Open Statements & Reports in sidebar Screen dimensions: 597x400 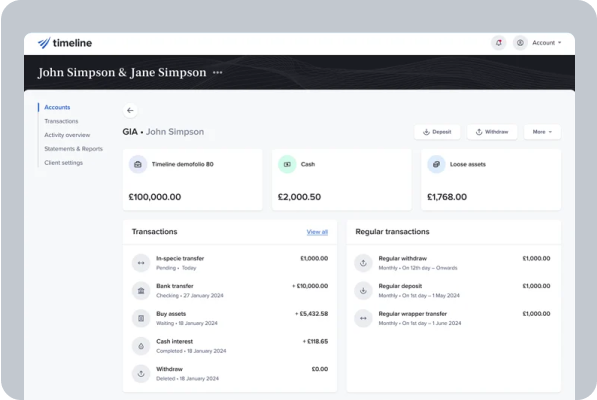[x=73, y=149]
